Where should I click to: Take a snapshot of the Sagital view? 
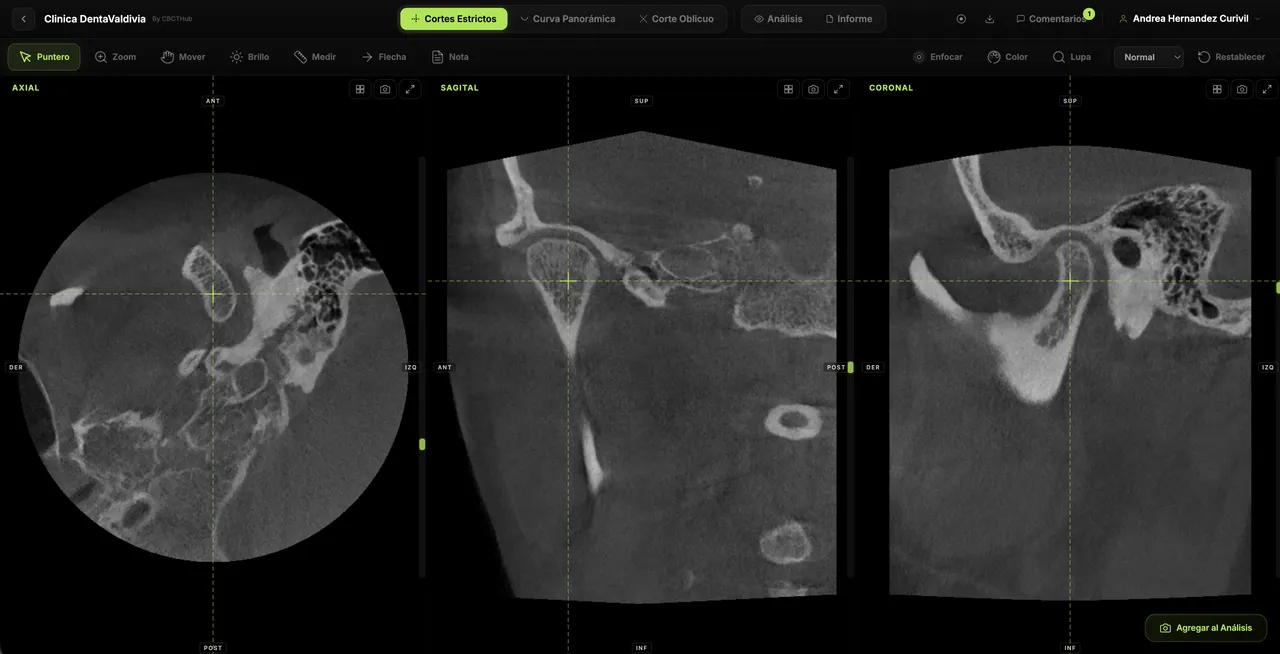tap(813, 88)
